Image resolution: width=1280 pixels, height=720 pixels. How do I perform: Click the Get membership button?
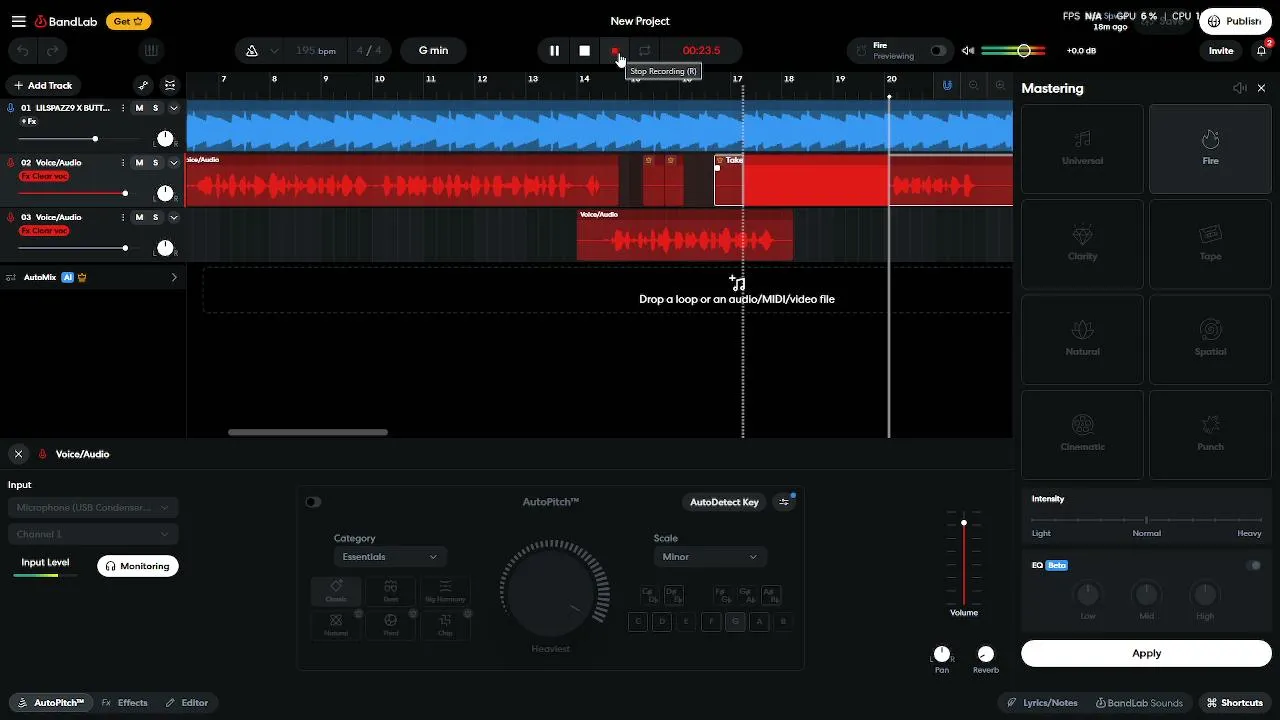128,21
